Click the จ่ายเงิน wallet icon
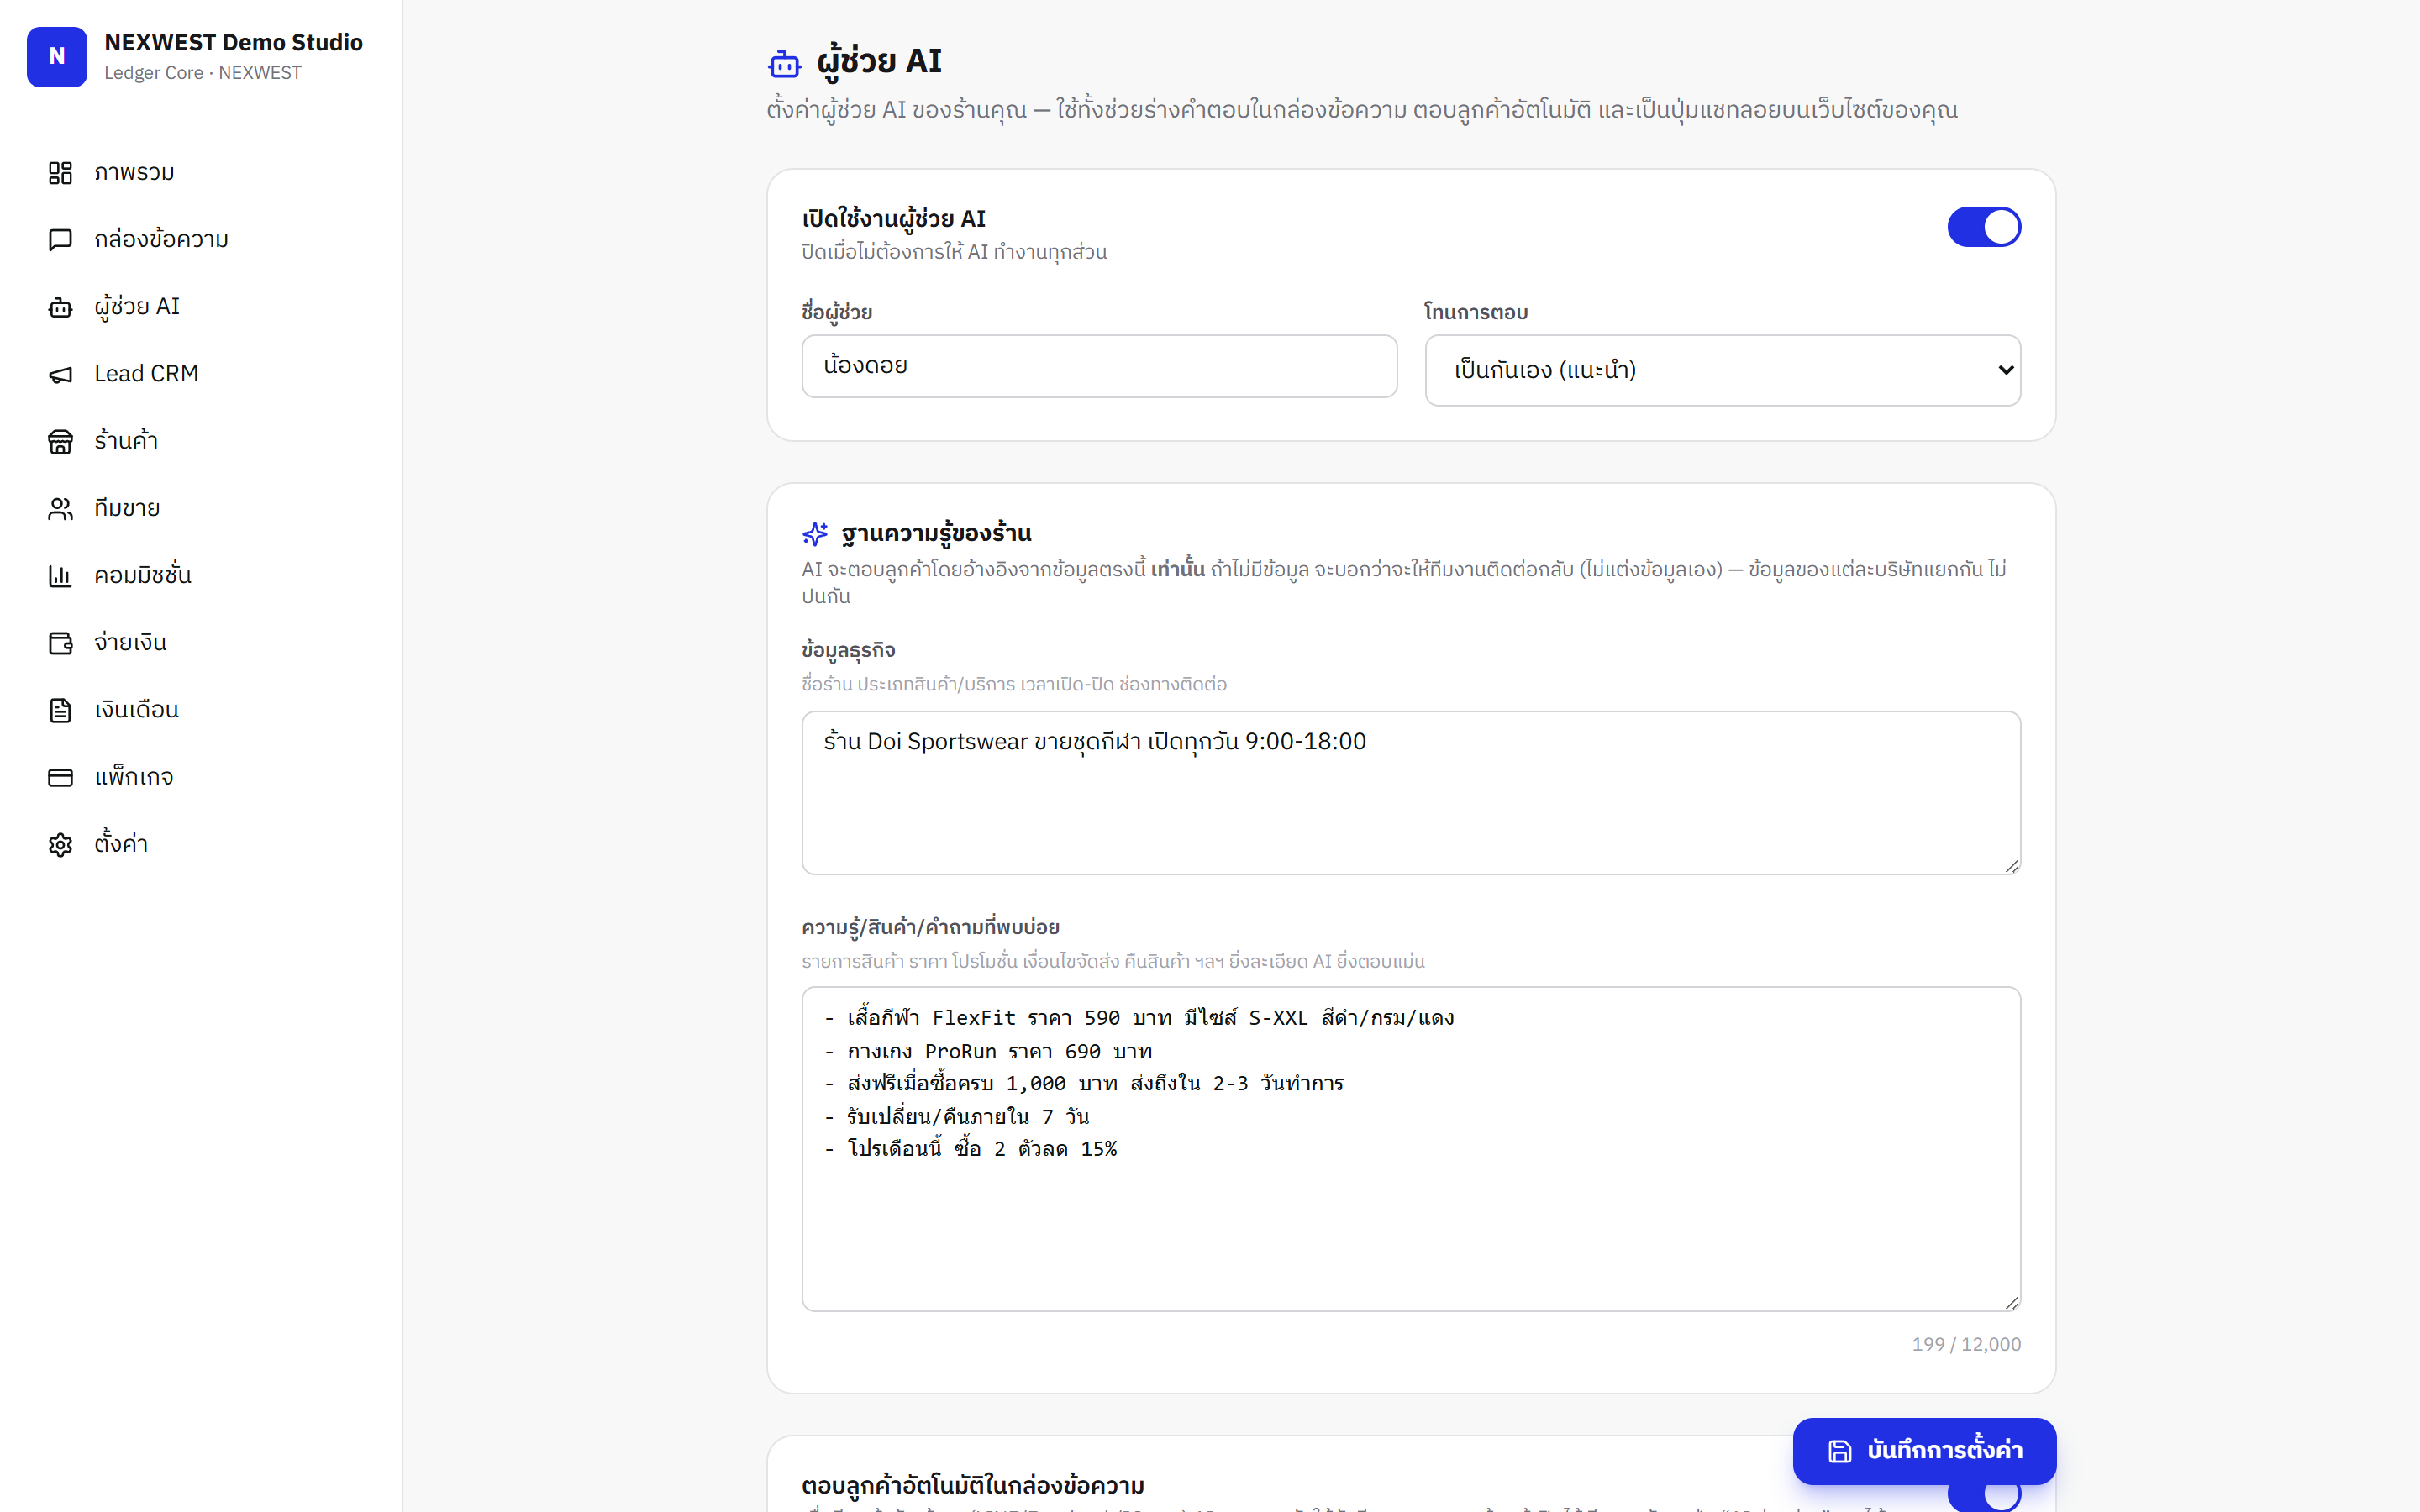 pyautogui.click(x=60, y=643)
